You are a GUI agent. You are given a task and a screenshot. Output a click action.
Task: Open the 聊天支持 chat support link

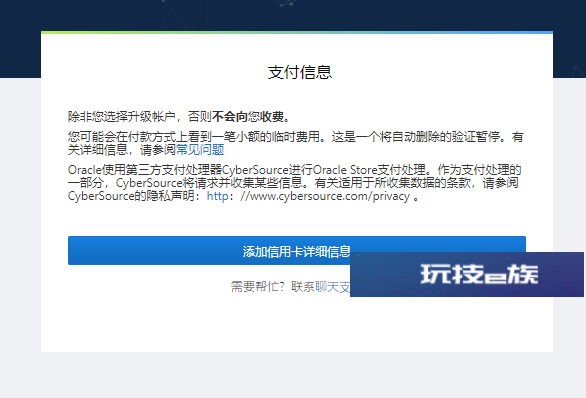pyautogui.click(x=333, y=287)
